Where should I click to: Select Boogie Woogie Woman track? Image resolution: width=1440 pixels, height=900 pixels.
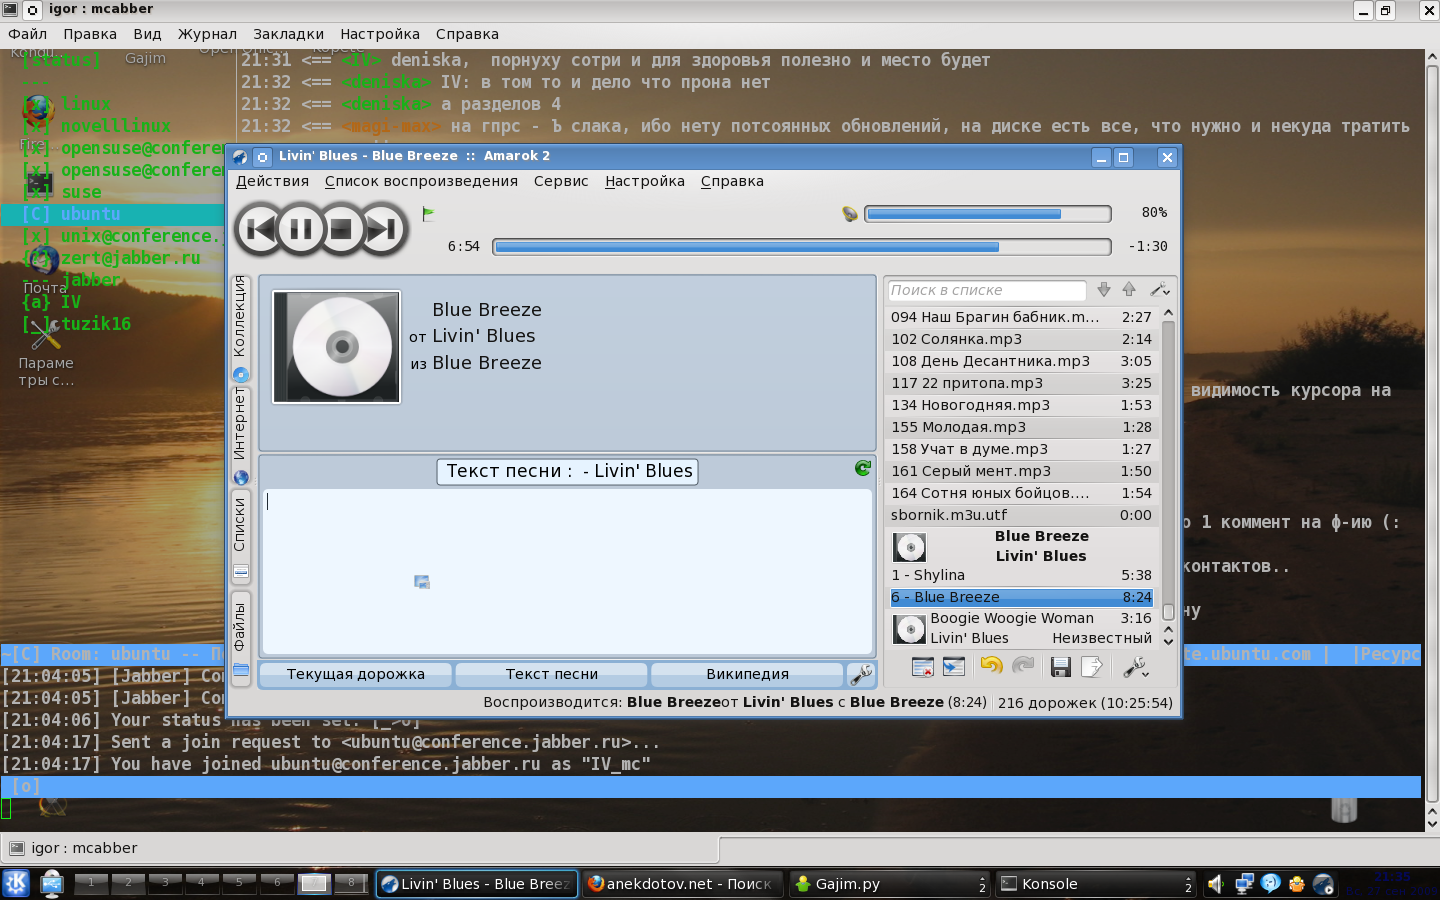tap(1021, 628)
